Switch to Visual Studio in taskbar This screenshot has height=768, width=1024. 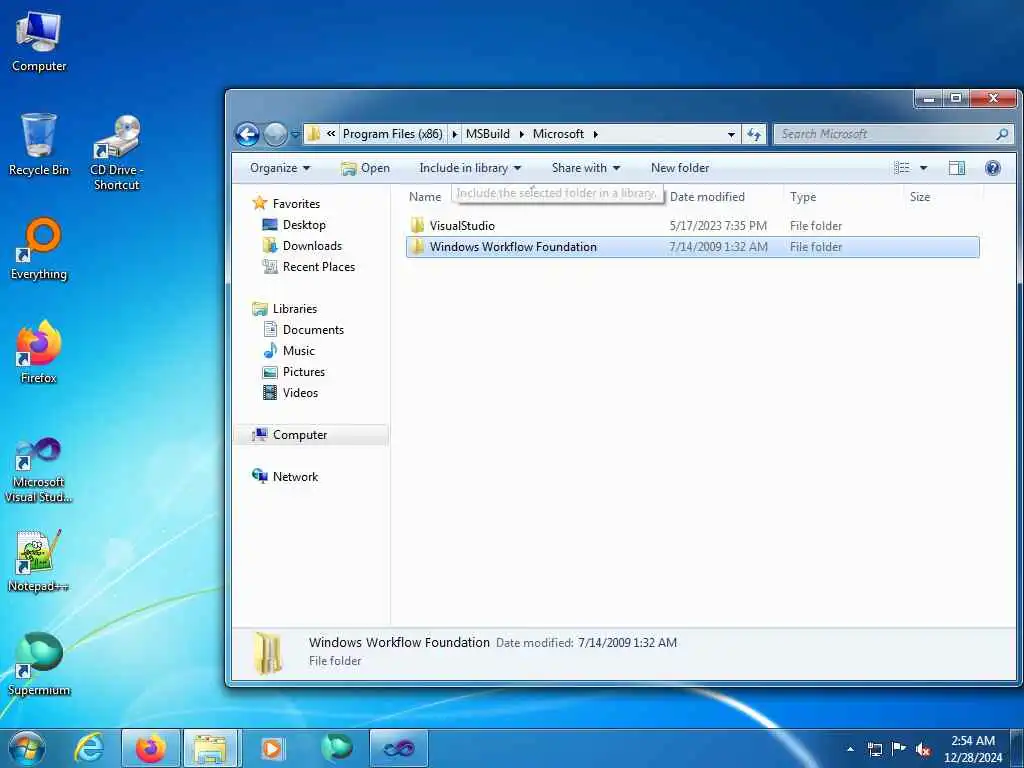pos(398,748)
